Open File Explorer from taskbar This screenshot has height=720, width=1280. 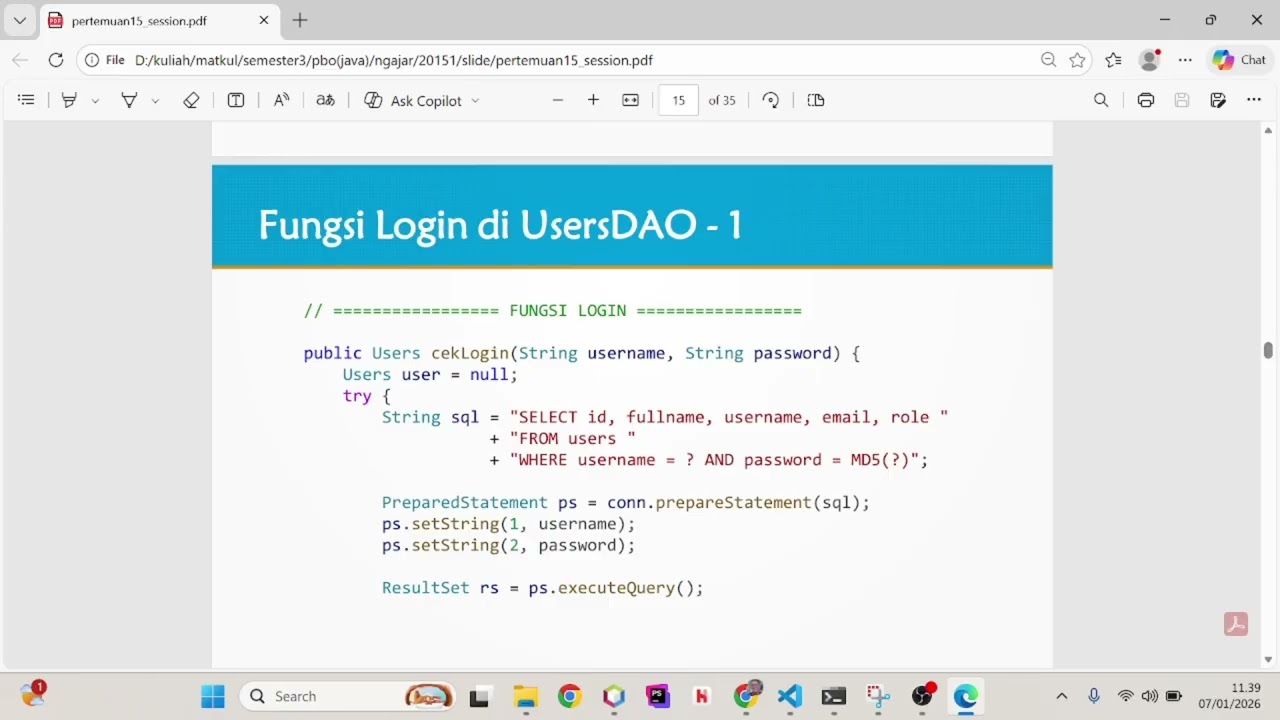[x=525, y=696]
